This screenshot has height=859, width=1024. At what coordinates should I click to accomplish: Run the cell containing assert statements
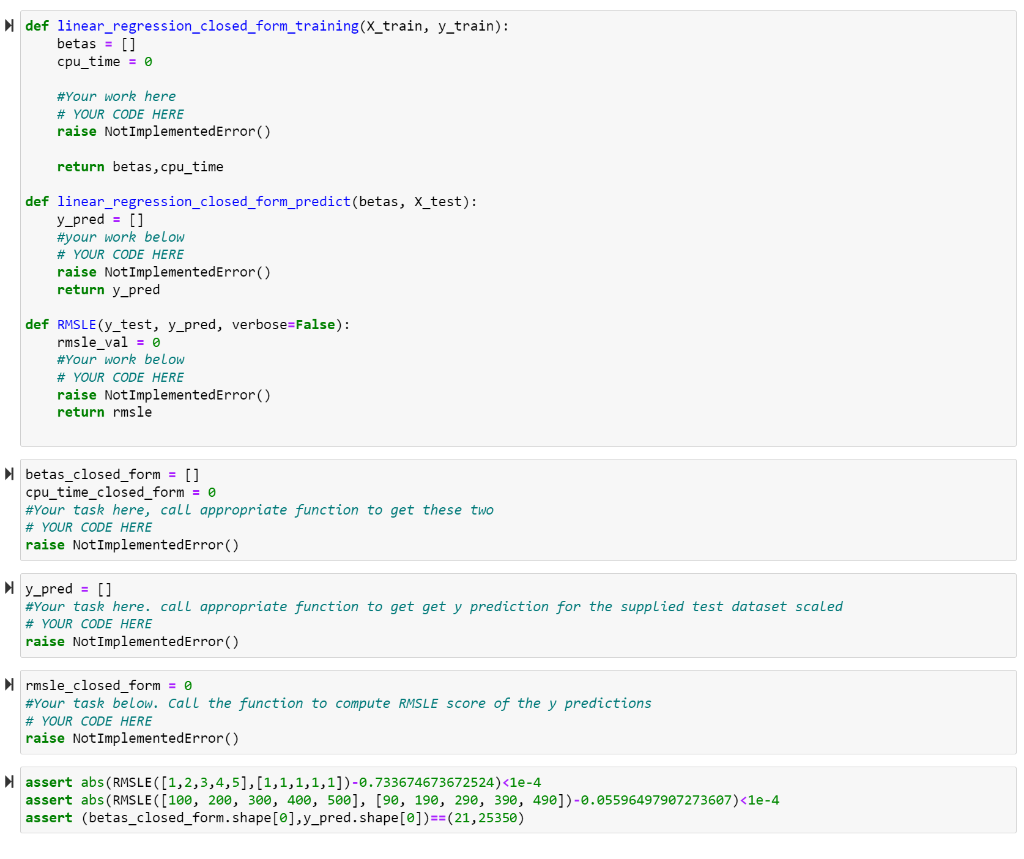coord(9,781)
